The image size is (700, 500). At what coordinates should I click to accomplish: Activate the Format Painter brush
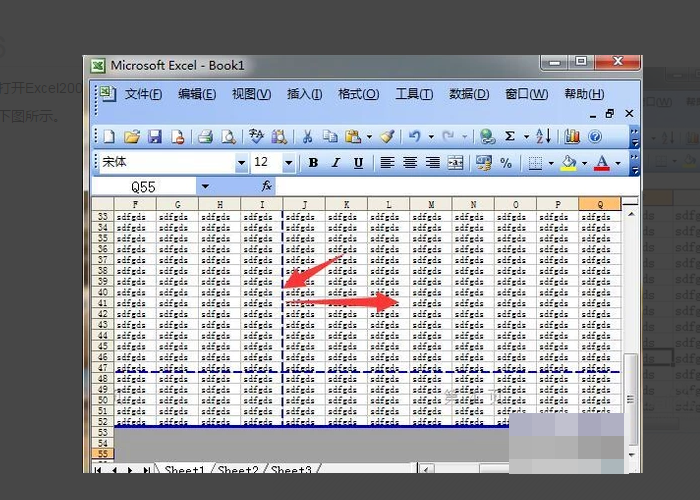click(x=388, y=137)
